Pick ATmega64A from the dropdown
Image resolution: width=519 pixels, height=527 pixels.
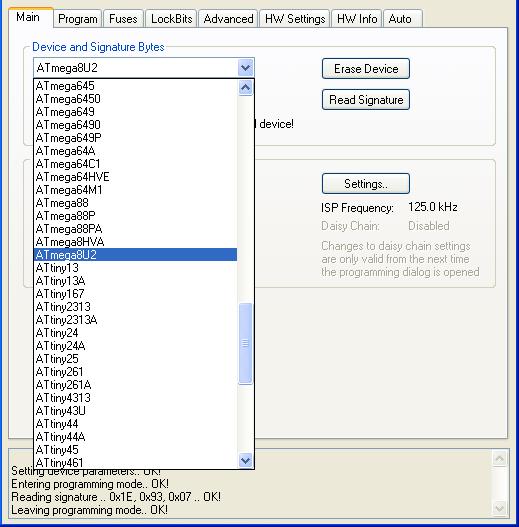pyautogui.click(x=135, y=151)
